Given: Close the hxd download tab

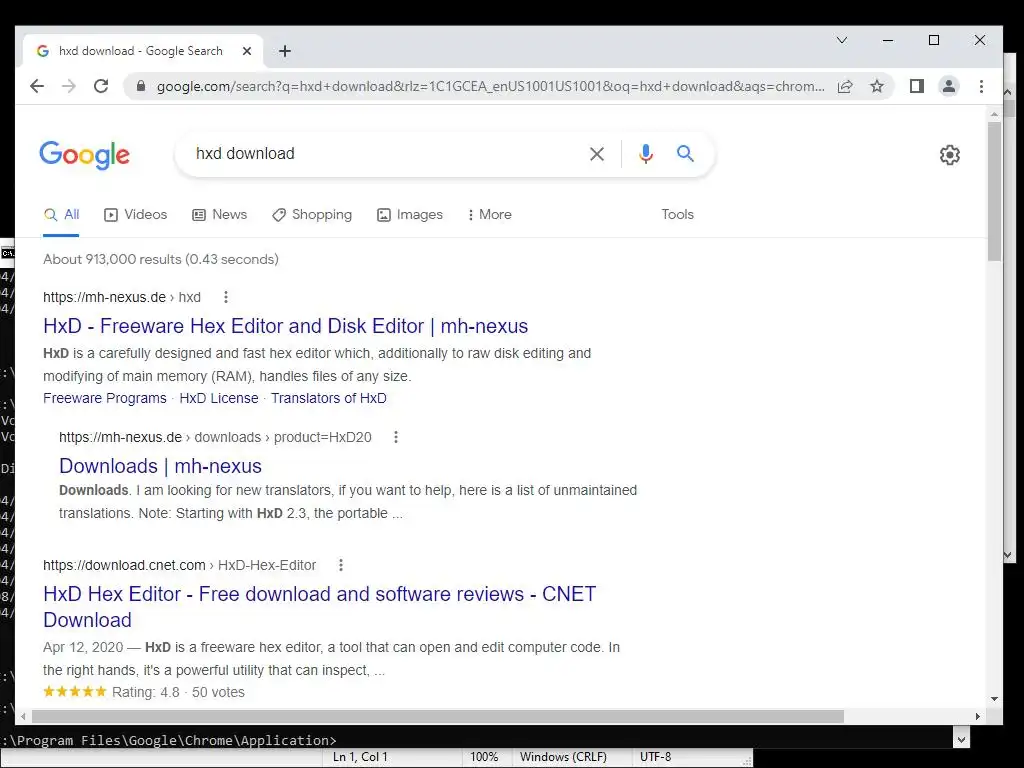Looking at the screenshot, I should 247,51.
